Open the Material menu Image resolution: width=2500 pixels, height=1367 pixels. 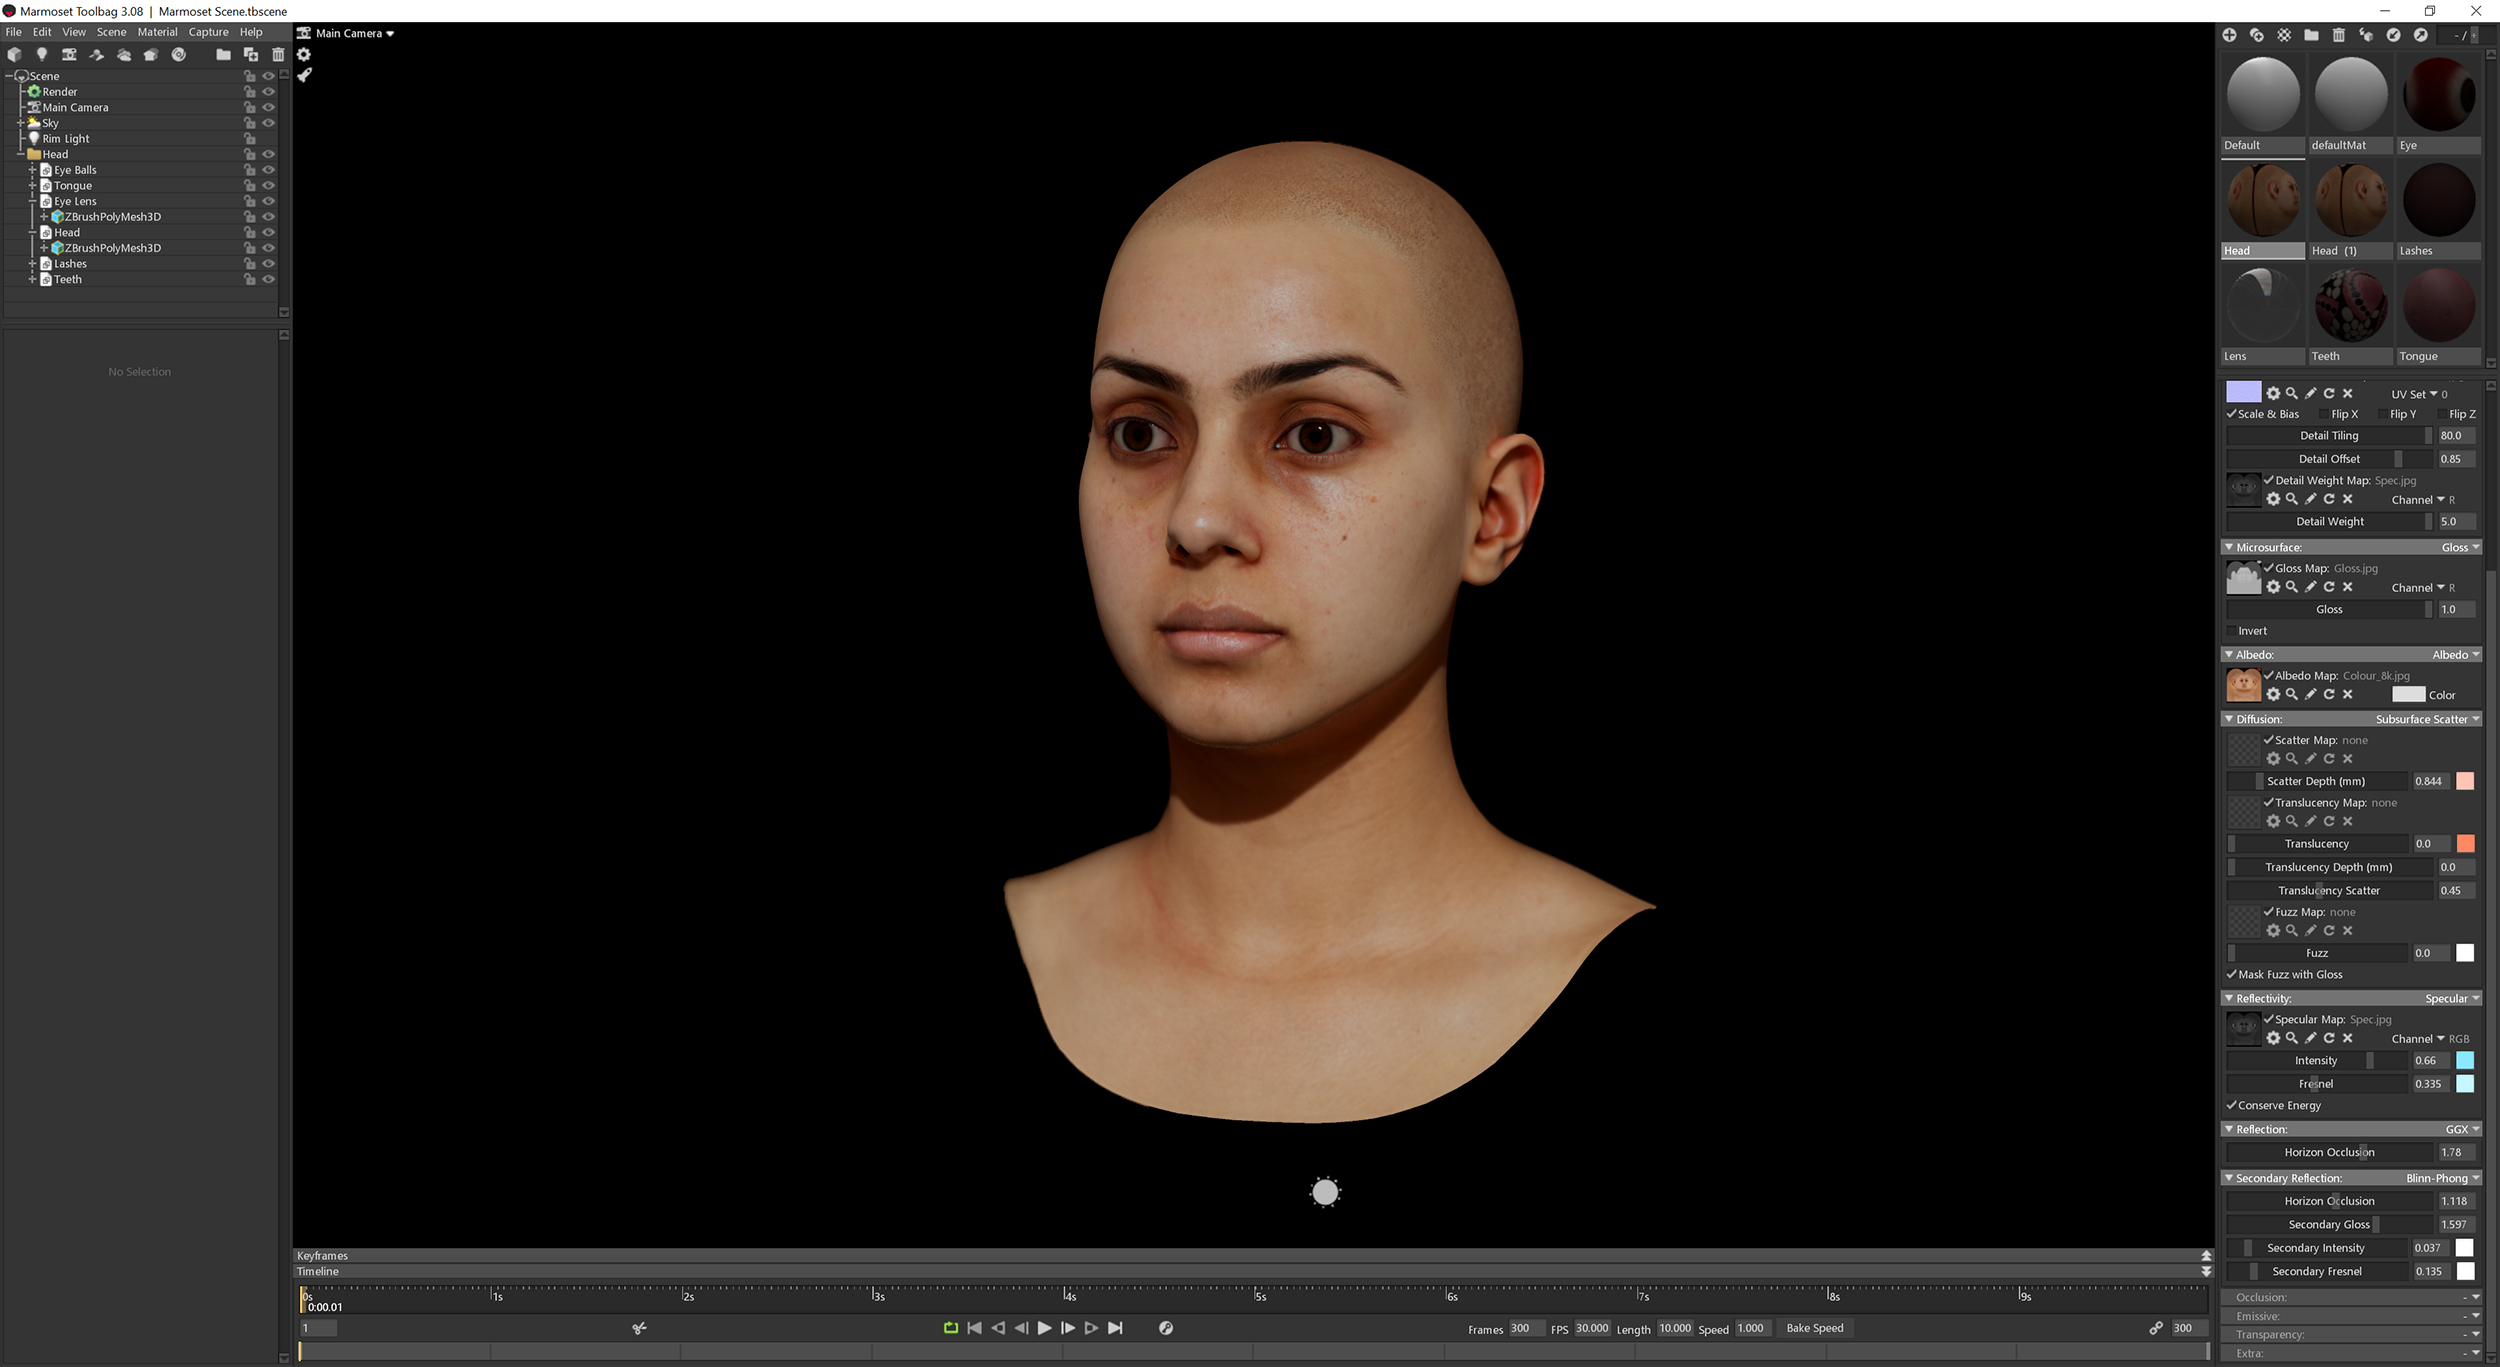click(x=157, y=31)
